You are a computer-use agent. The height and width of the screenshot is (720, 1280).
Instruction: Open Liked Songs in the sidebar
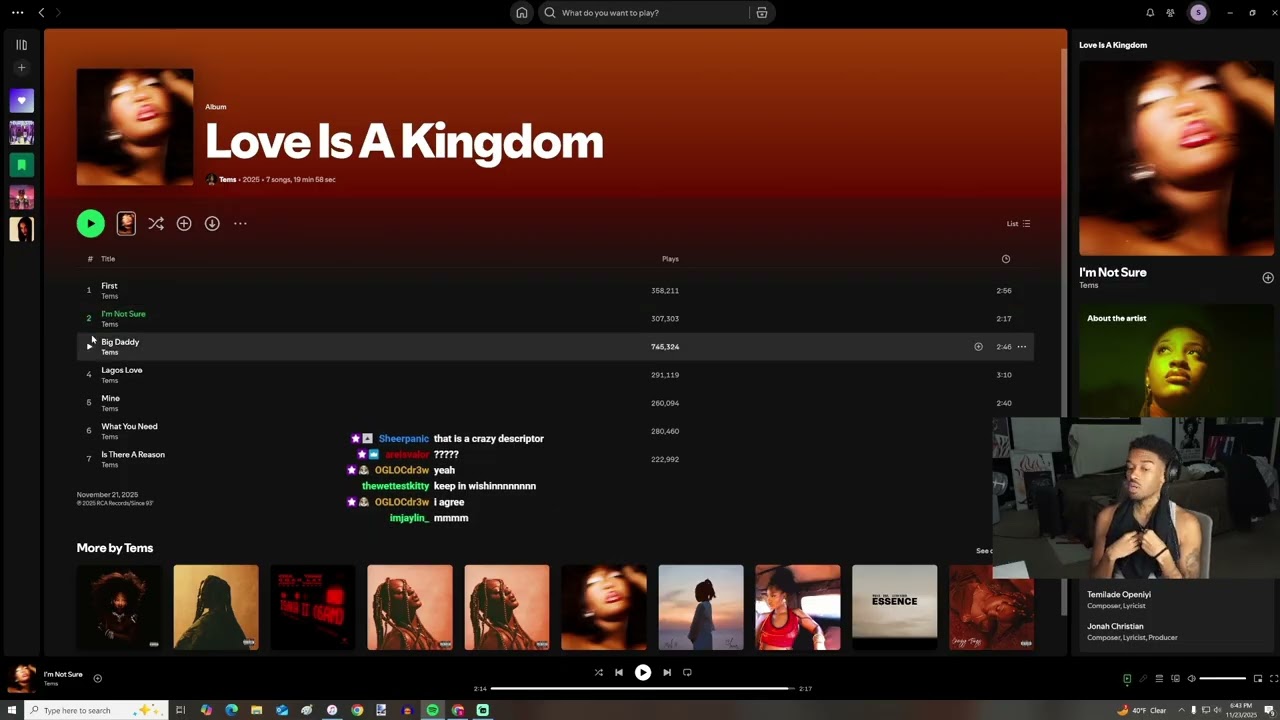21,101
